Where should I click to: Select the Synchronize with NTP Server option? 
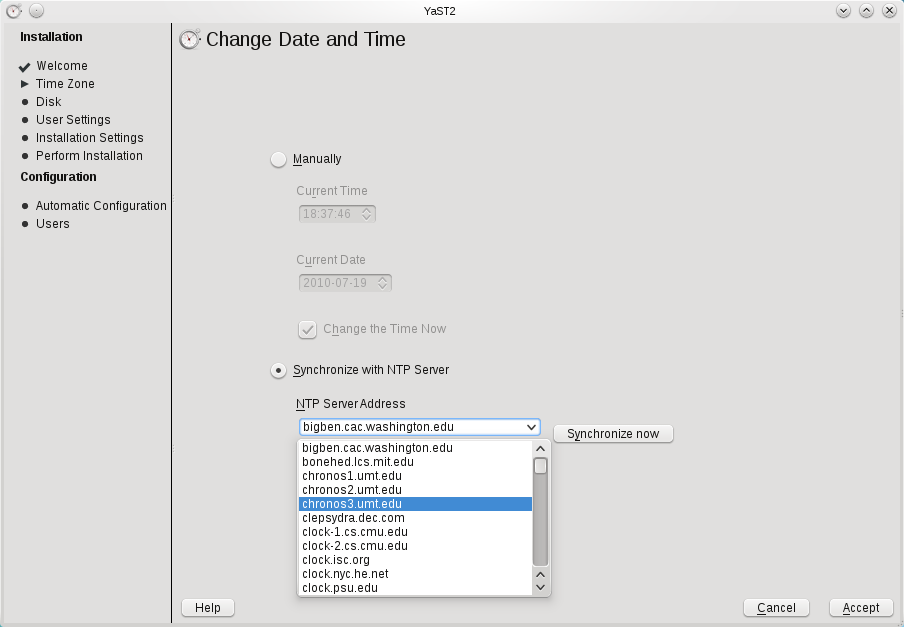[x=278, y=370]
